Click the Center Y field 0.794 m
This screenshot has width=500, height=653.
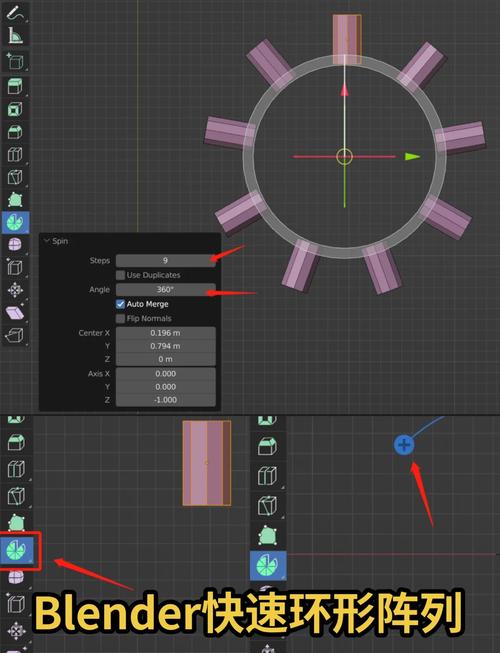[166, 346]
